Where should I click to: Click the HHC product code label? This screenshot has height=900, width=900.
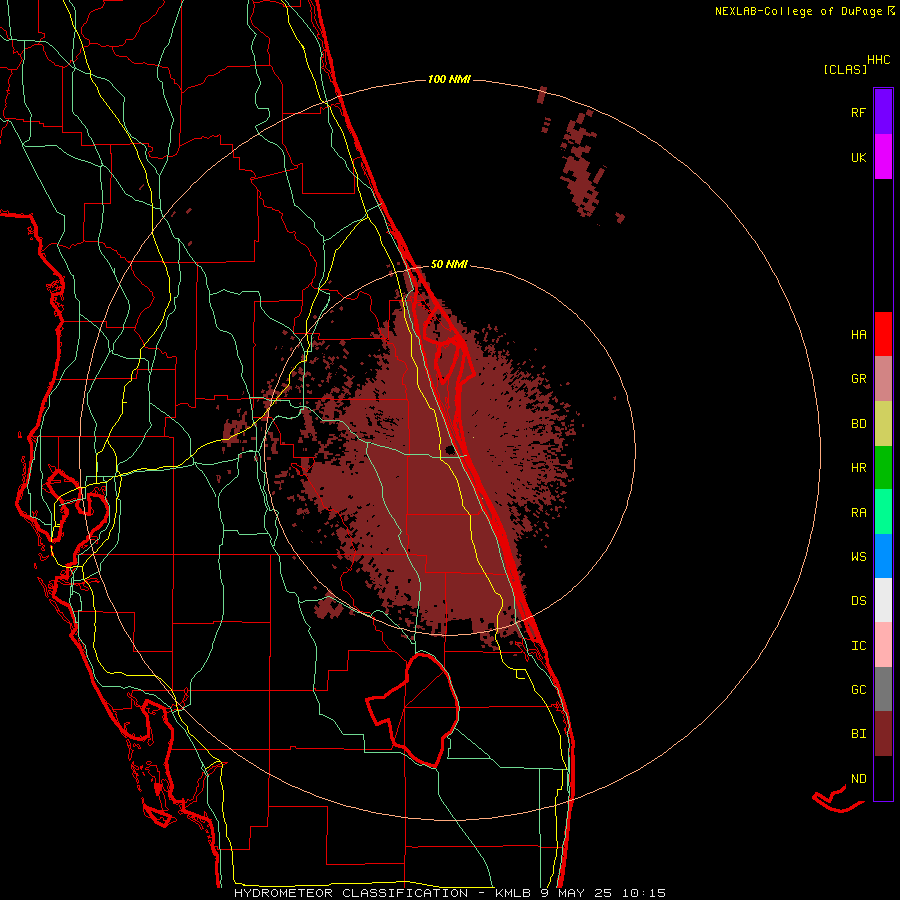click(x=878, y=60)
